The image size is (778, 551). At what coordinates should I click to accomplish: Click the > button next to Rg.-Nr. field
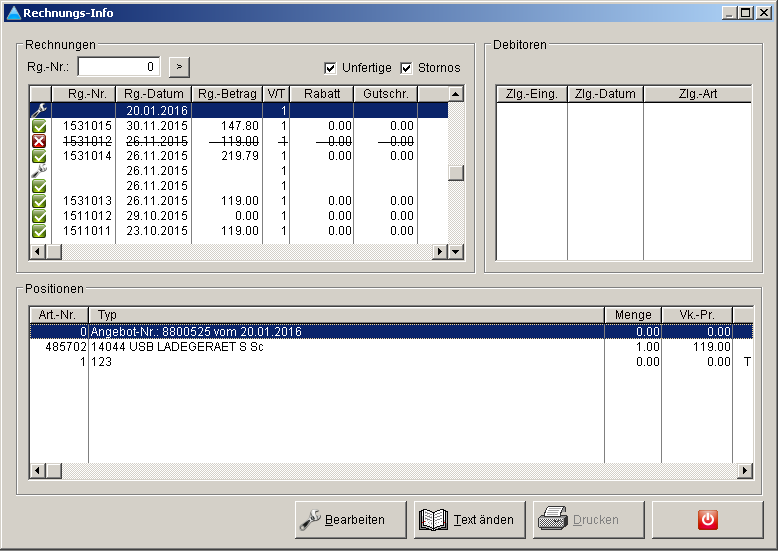pyautogui.click(x=179, y=67)
